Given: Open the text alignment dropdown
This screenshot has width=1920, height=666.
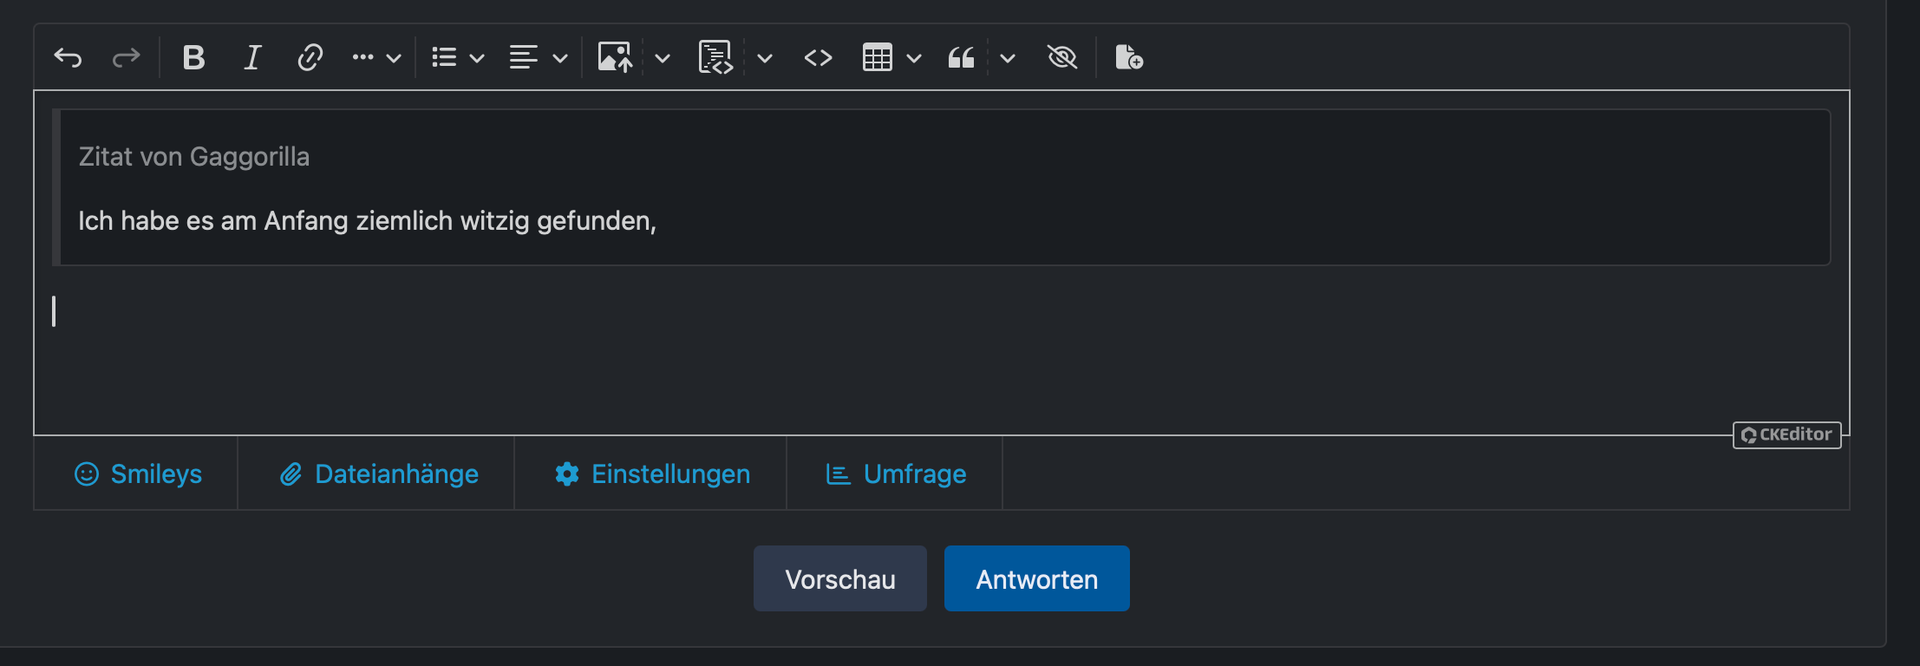Looking at the screenshot, I should (538, 58).
